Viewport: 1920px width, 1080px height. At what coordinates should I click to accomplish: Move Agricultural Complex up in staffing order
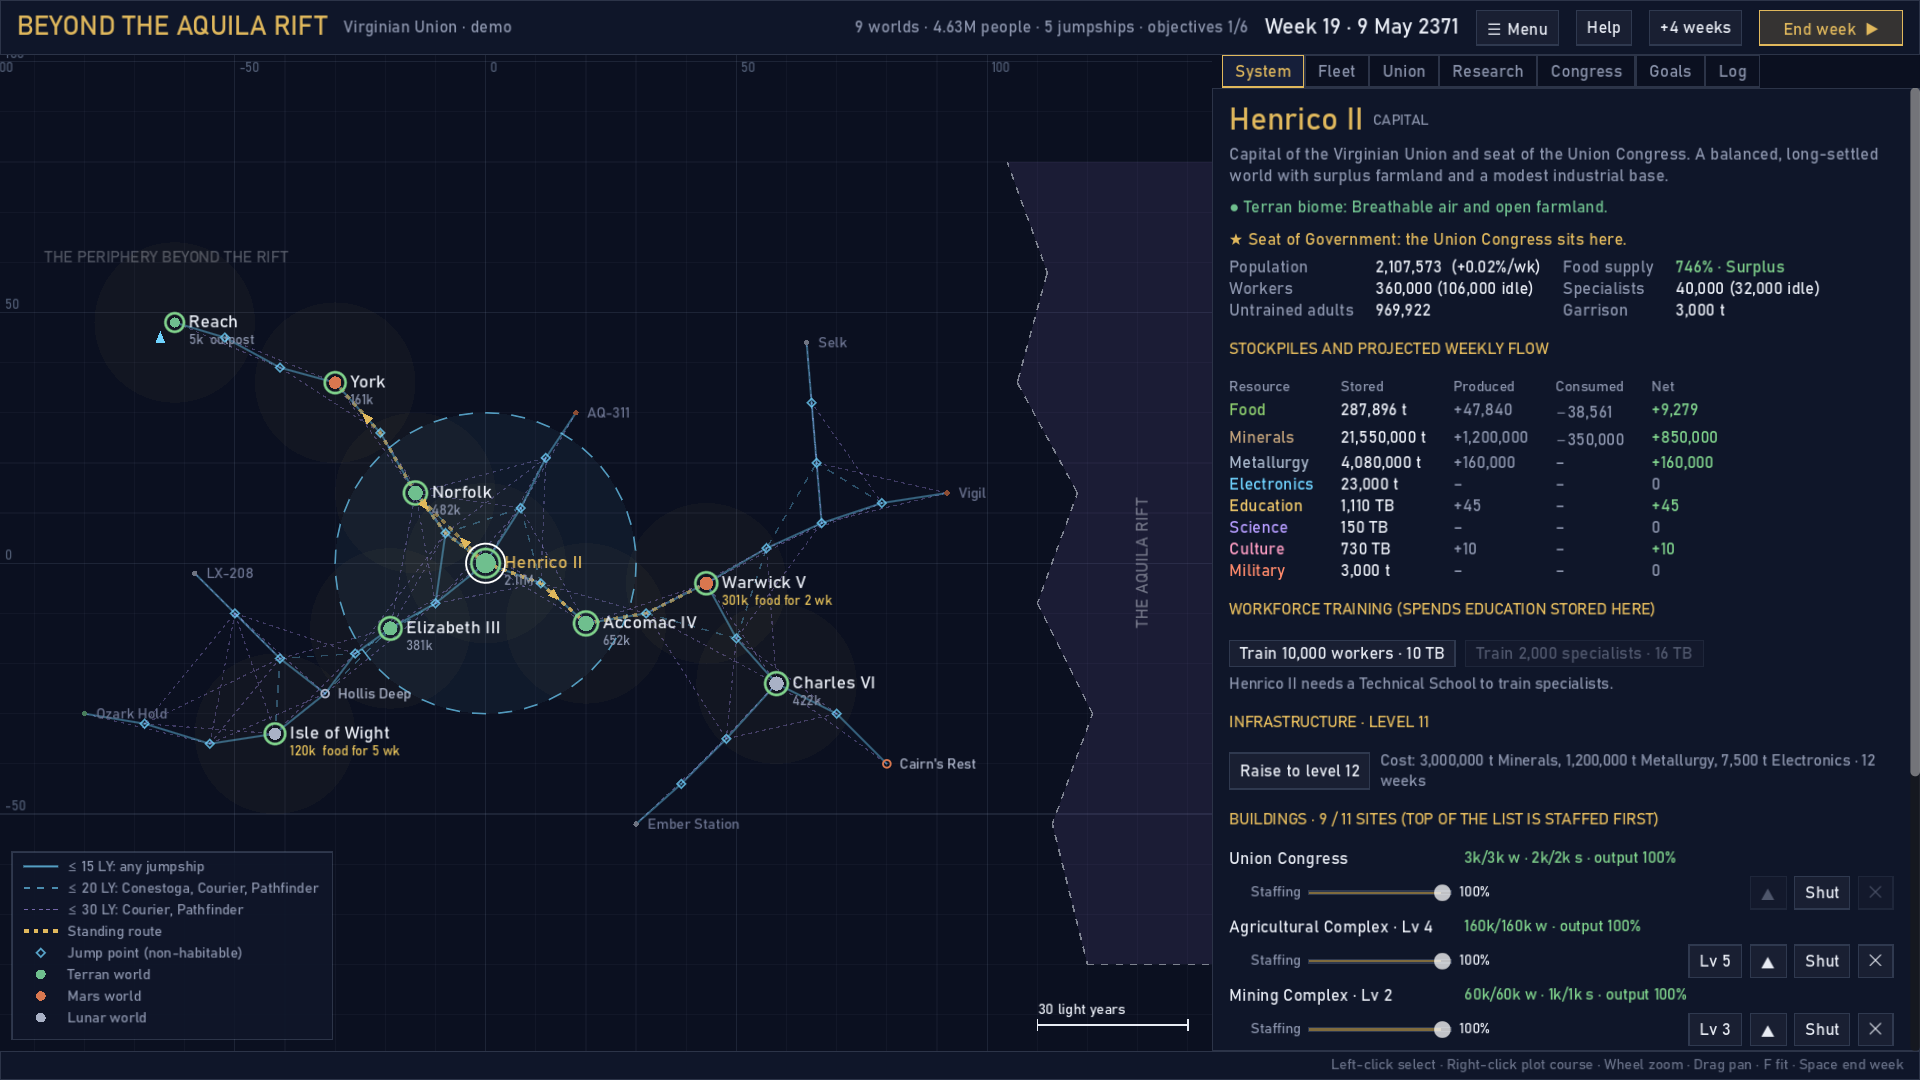tap(1767, 962)
